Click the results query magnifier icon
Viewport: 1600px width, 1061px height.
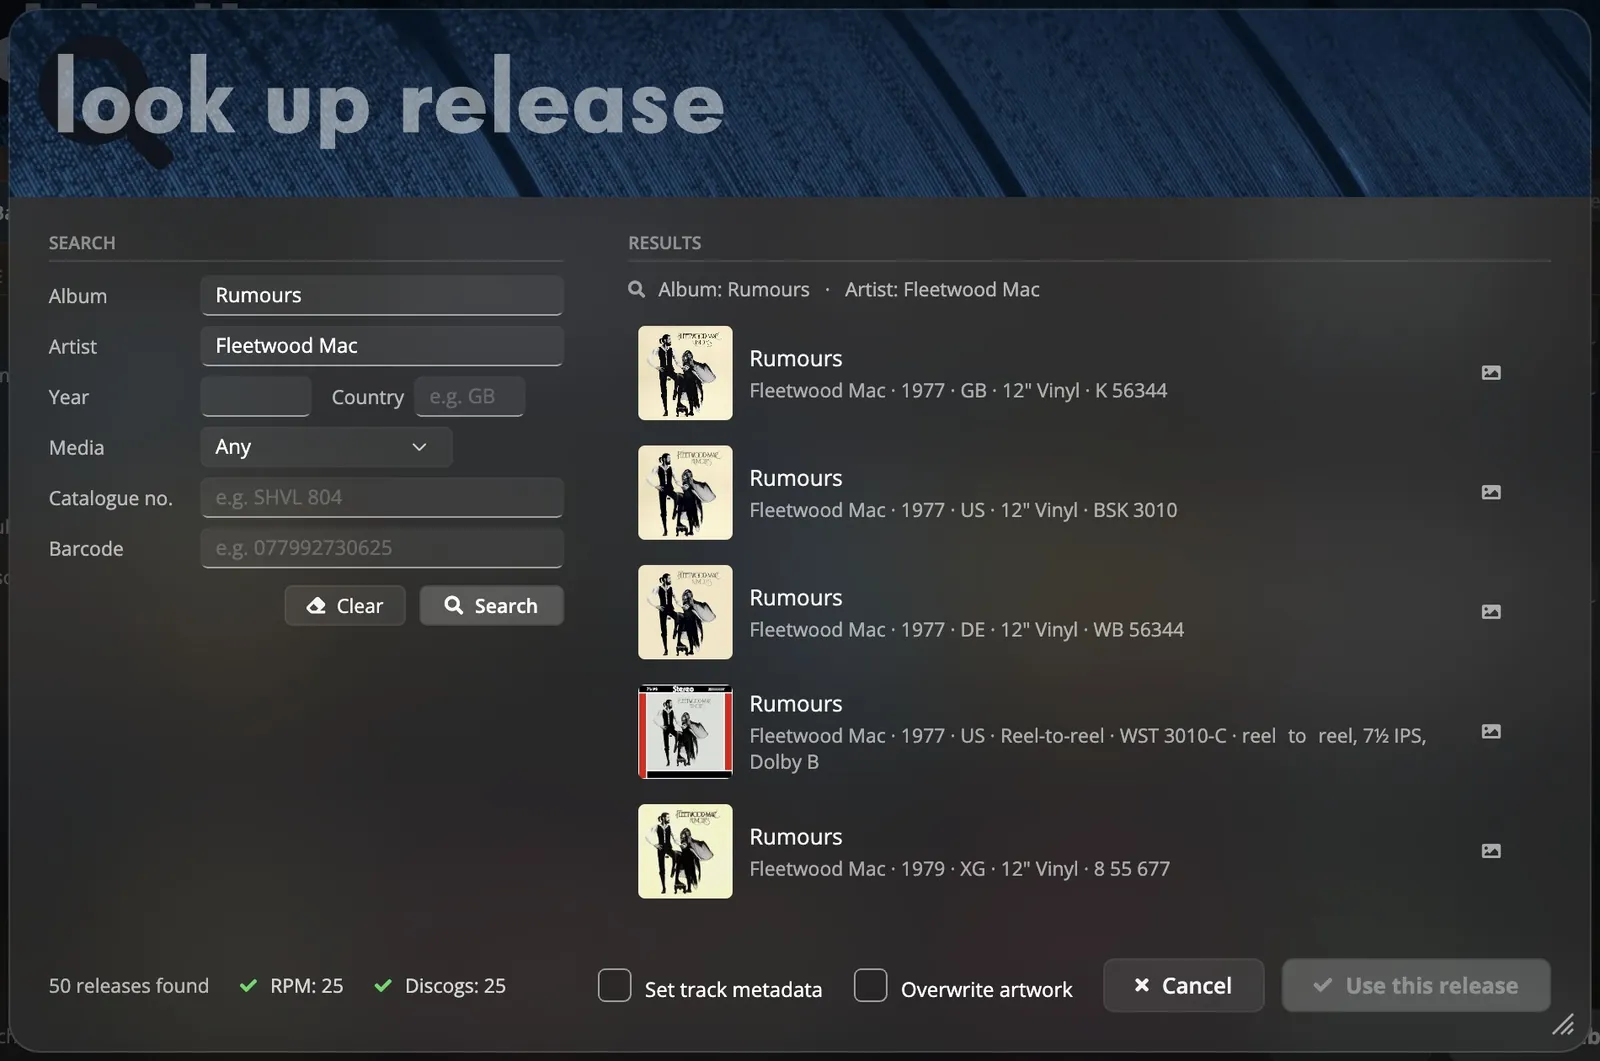pyautogui.click(x=636, y=289)
